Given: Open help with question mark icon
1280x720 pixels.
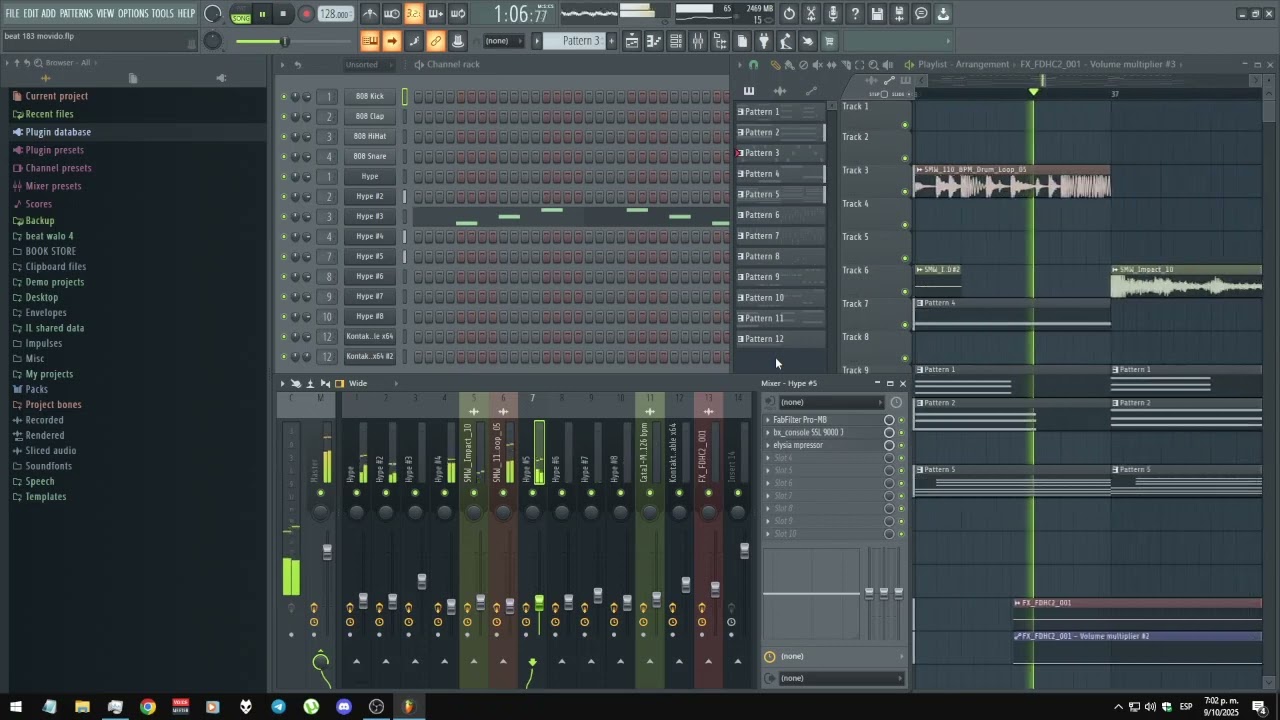Looking at the screenshot, I should click(855, 14).
